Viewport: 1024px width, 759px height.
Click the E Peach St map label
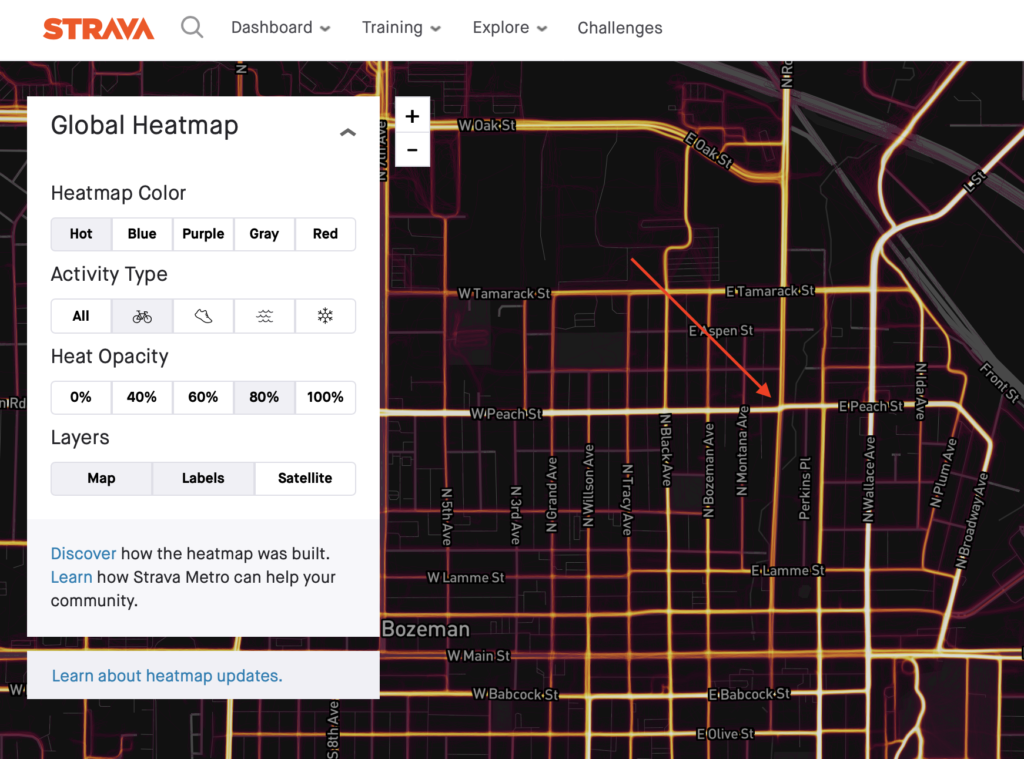(x=871, y=406)
